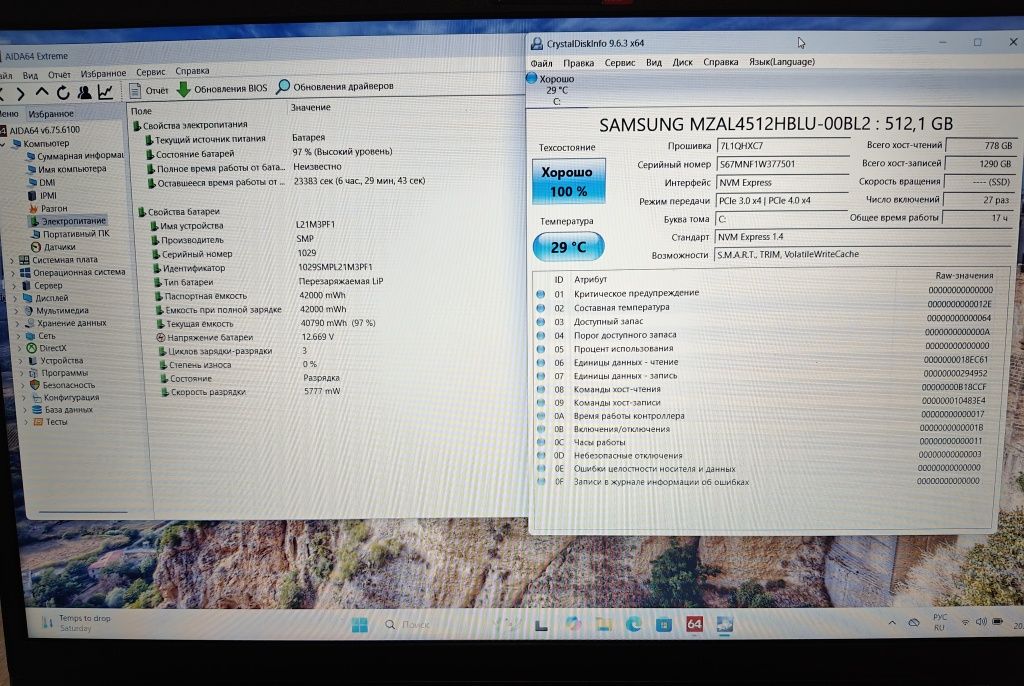Click the user silhouette icon in AIDA64 toolbar
The height and width of the screenshot is (686, 1024).
coord(84,92)
